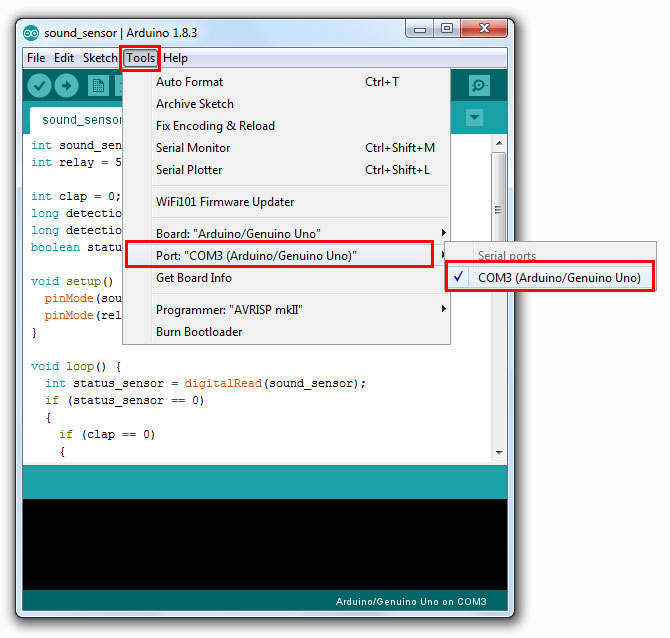Viewport: 670px width, 638px height.
Task: Open the Help menu
Action: (x=175, y=58)
